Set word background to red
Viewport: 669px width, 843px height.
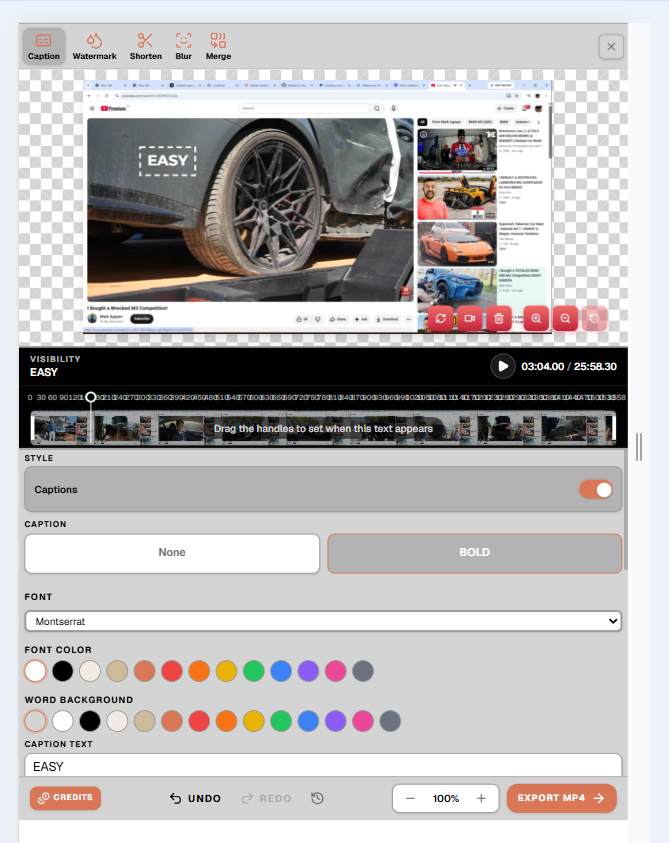pyautogui.click(x=199, y=721)
